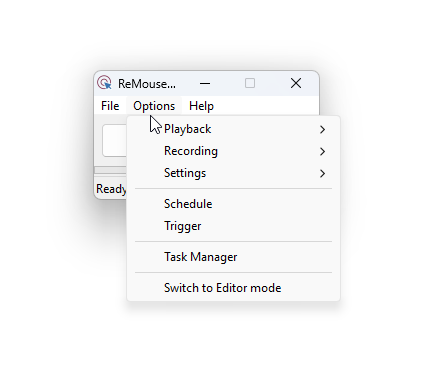
Task: Click the disabled maximize button
Action: pos(250,83)
